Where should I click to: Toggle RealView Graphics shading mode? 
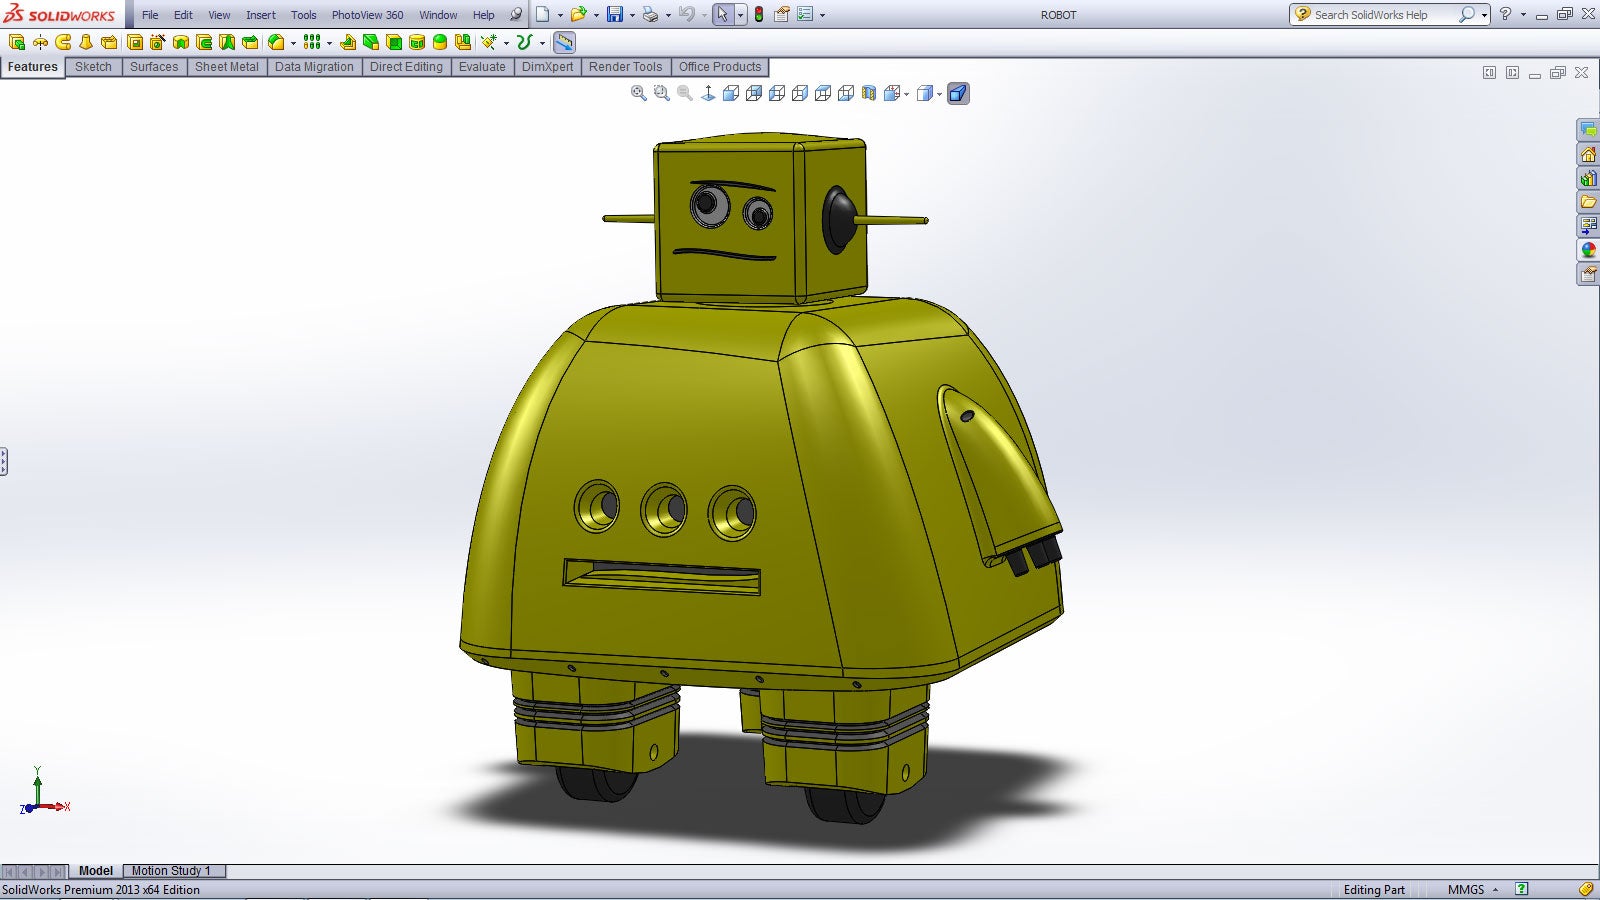(957, 93)
